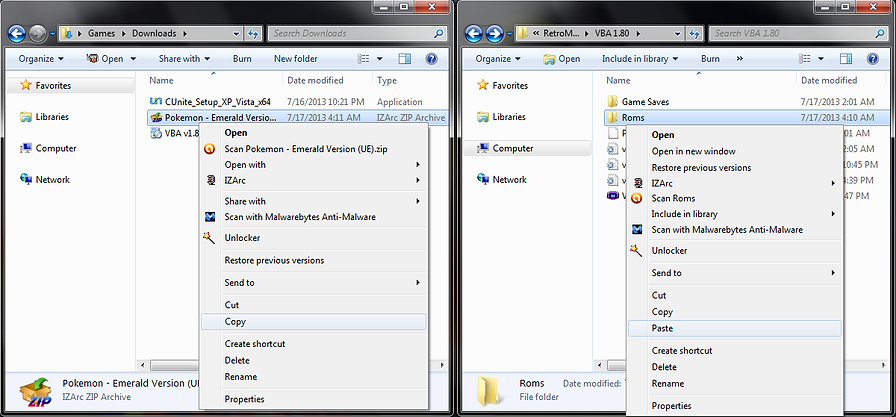Viewport: 896px width, 417px height.
Task: Toggle preview pane icon in Downloads window
Action: [x=405, y=59]
